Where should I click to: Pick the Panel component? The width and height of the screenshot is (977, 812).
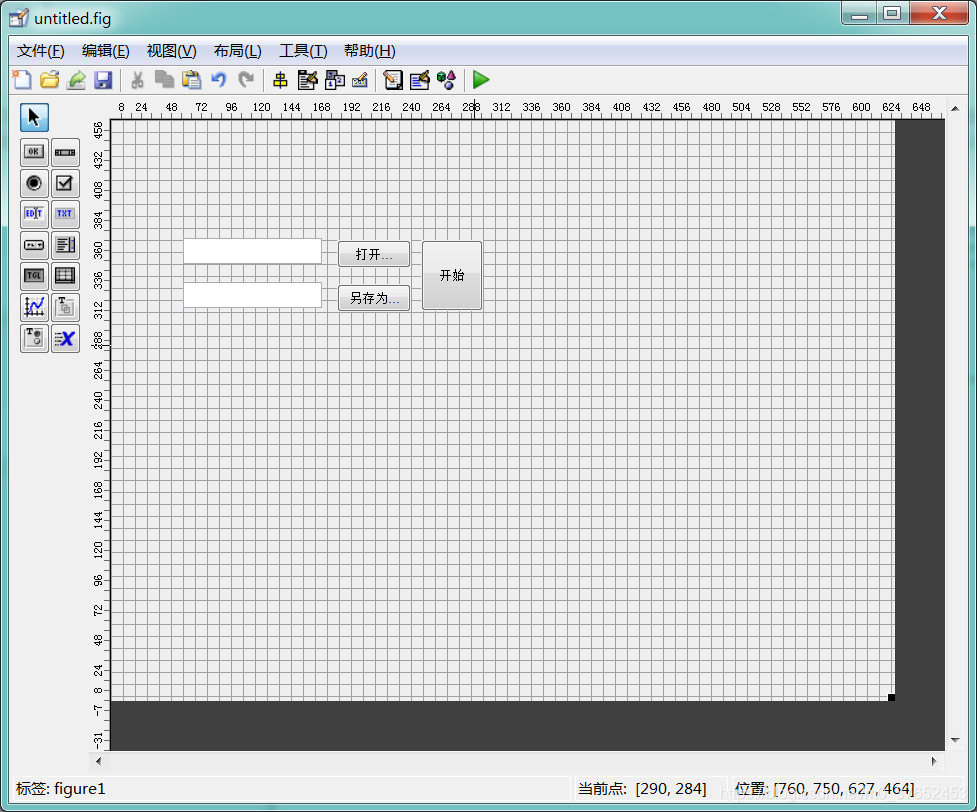[65, 307]
